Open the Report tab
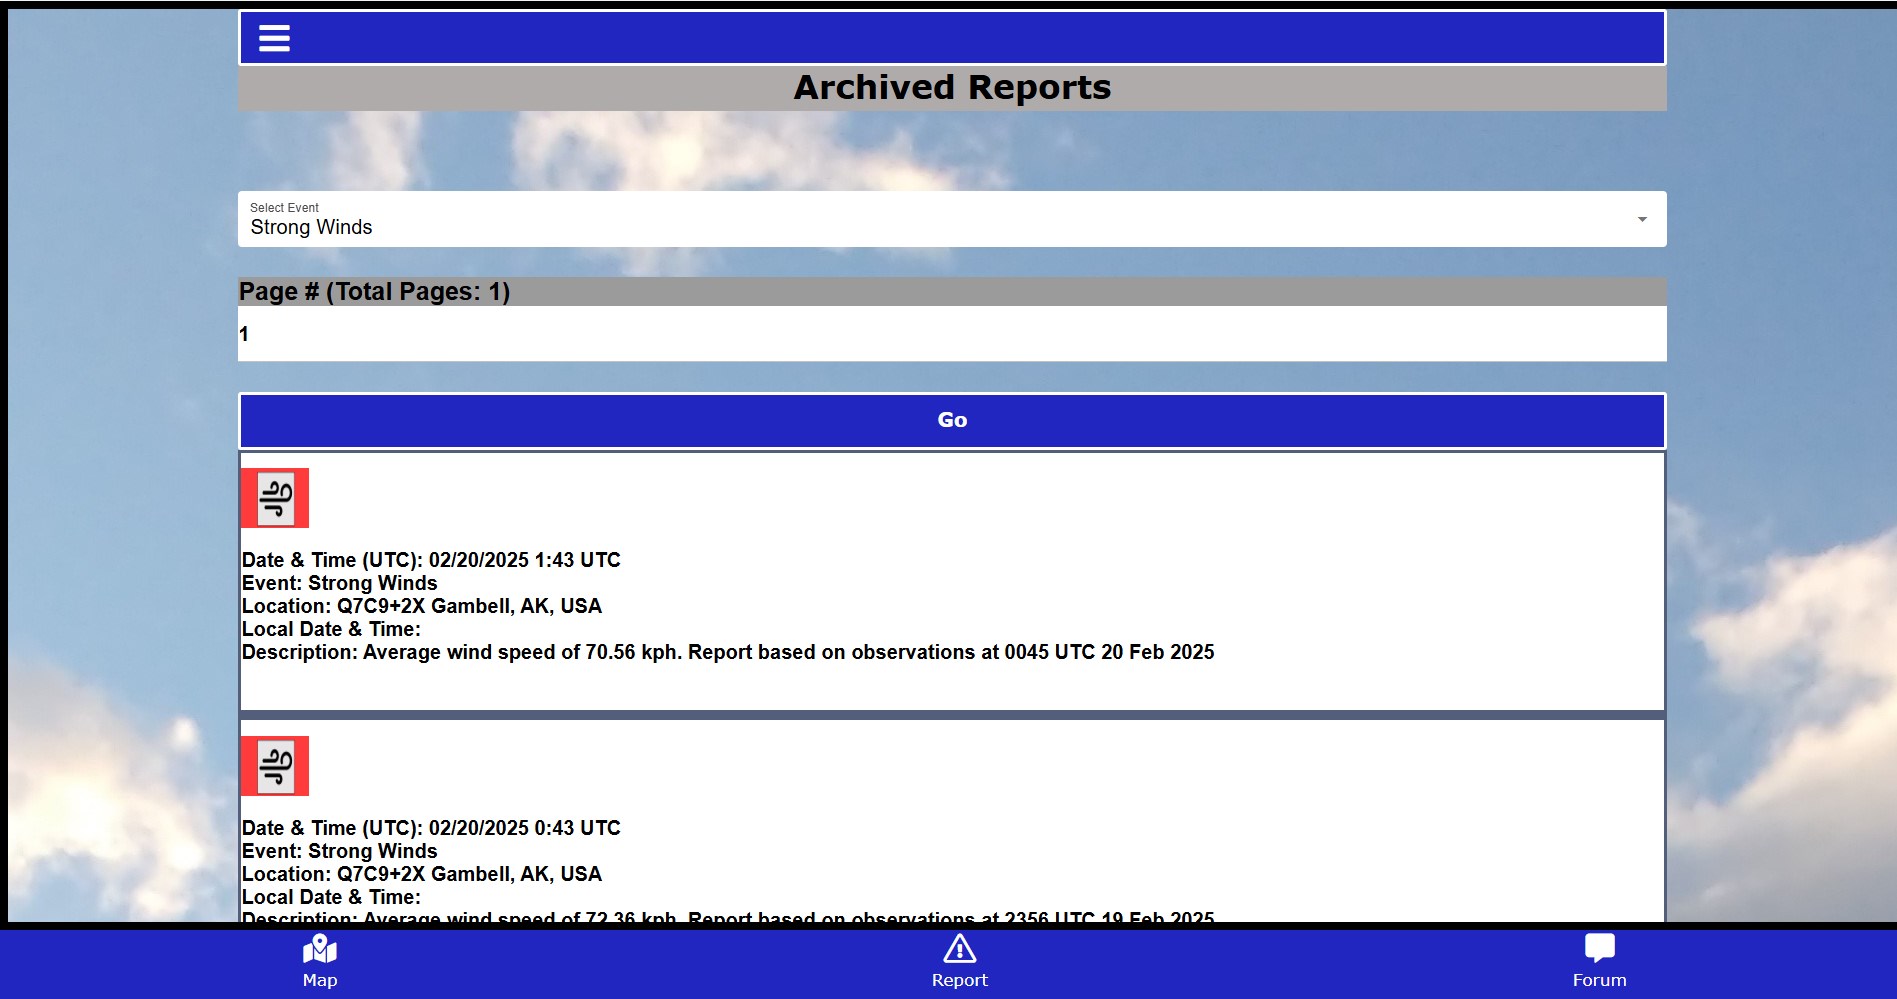The width and height of the screenshot is (1897, 999). click(x=959, y=962)
